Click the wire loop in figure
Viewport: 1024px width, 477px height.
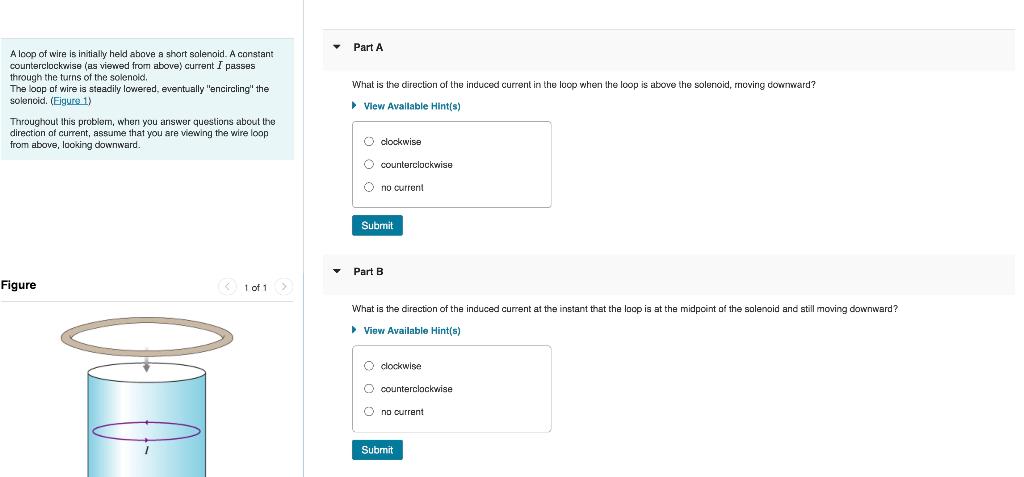click(x=147, y=337)
